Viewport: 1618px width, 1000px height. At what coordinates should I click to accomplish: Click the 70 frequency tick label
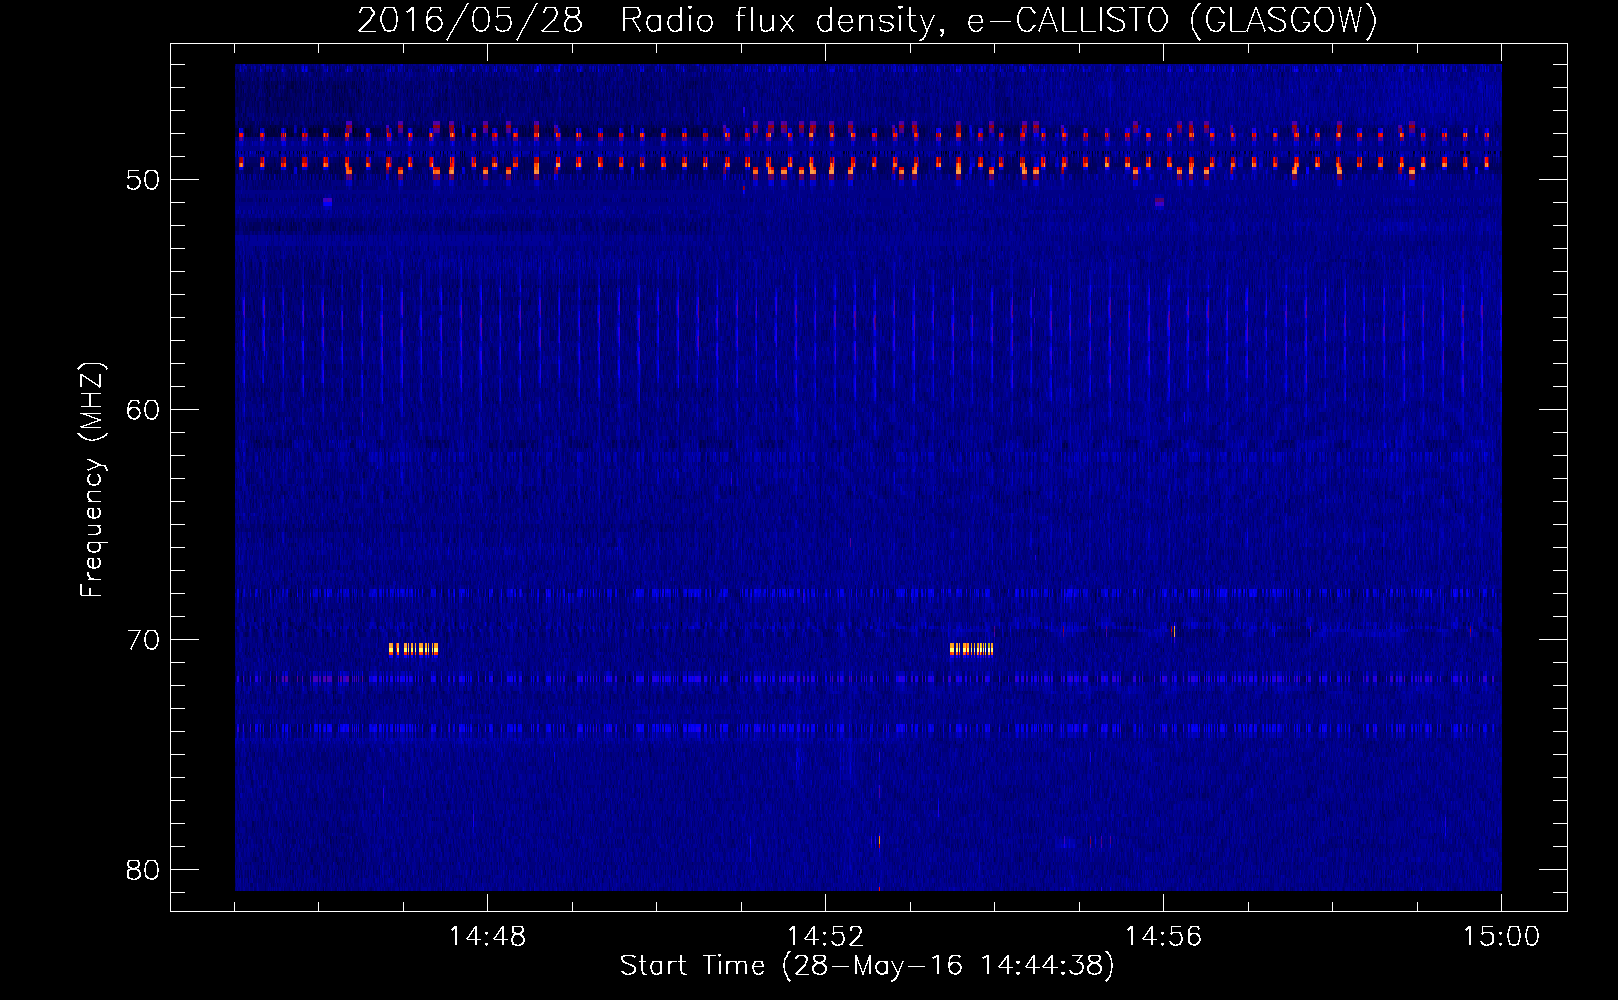[143, 640]
